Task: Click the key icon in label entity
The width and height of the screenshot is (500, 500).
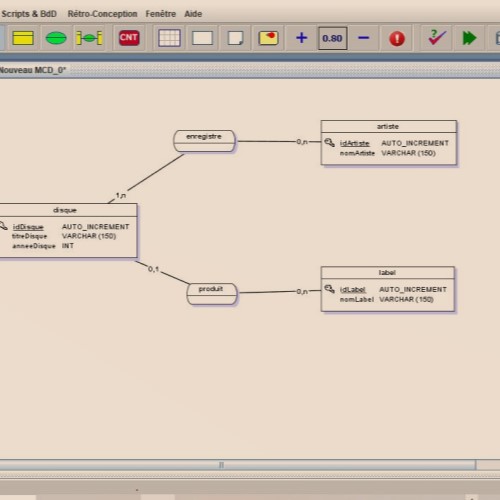Action: [329, 289]
